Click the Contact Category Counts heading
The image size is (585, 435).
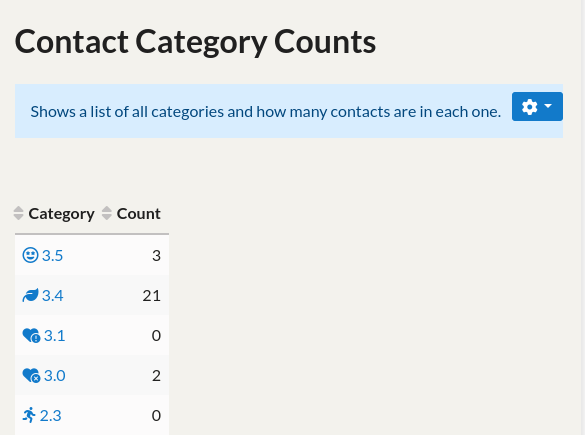pyautogui.click(x=195, y=43)
